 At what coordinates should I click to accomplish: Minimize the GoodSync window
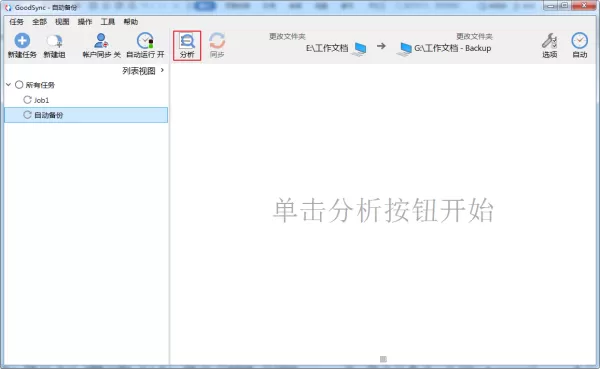point(551,5)
